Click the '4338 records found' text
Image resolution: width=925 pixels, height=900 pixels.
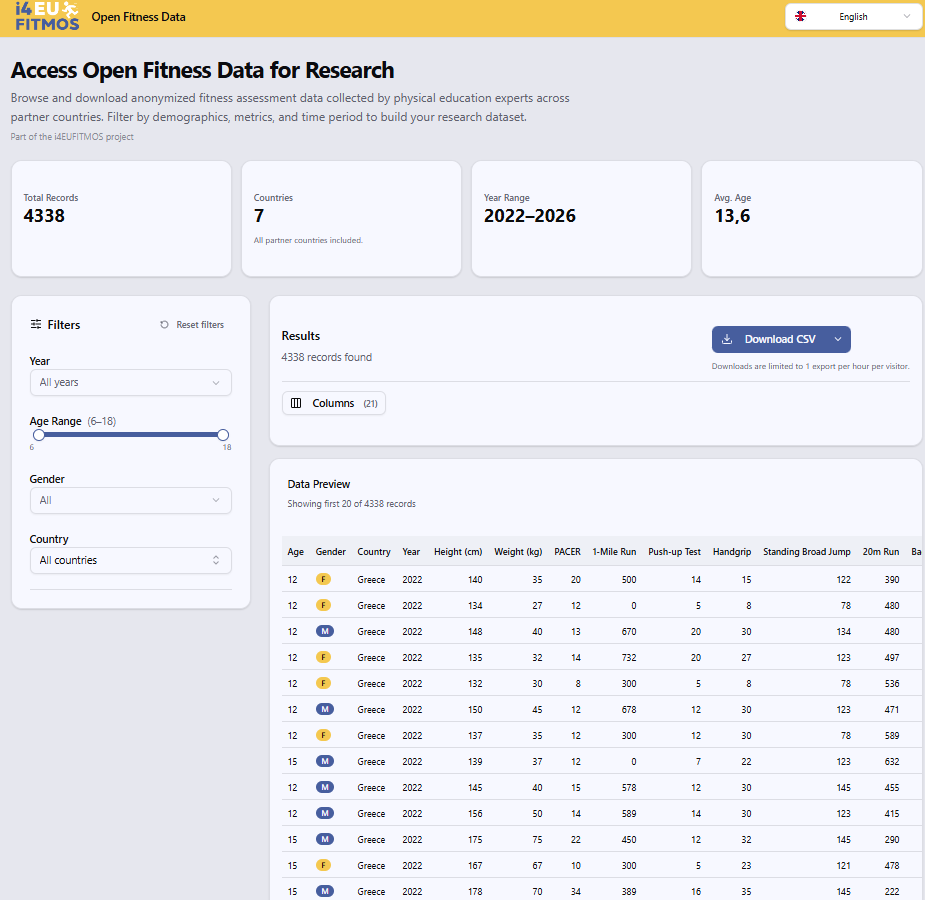[327, 357]
